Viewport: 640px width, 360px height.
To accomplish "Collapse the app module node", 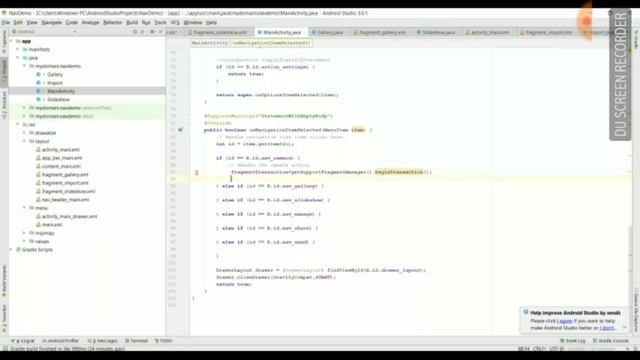I will click(x=11, y=41).
